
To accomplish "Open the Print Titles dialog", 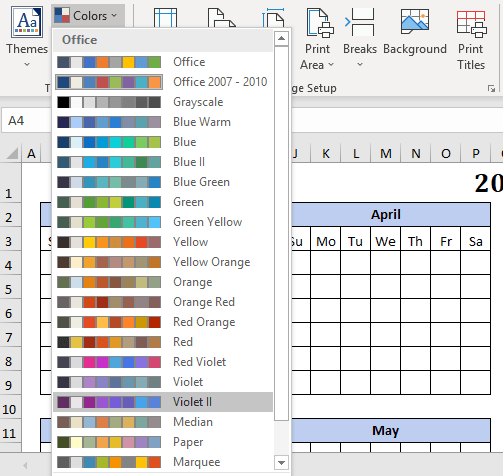I will (471, 38).
